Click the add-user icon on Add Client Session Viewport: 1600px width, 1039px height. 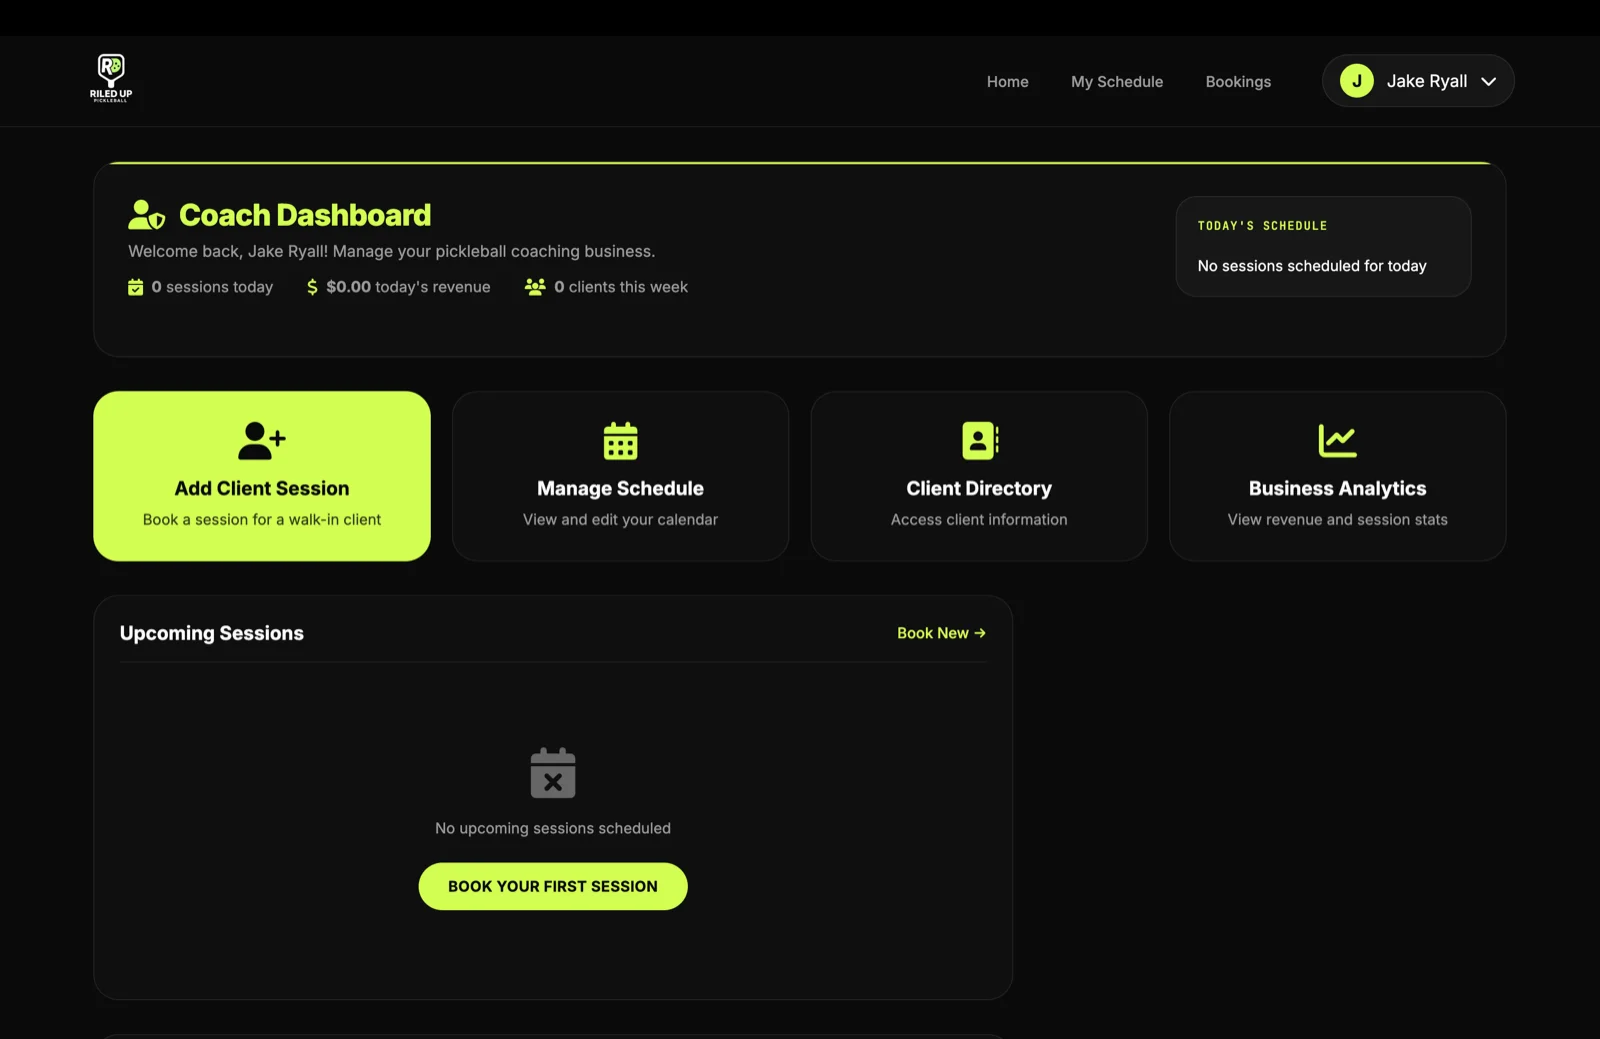point(262,441)
